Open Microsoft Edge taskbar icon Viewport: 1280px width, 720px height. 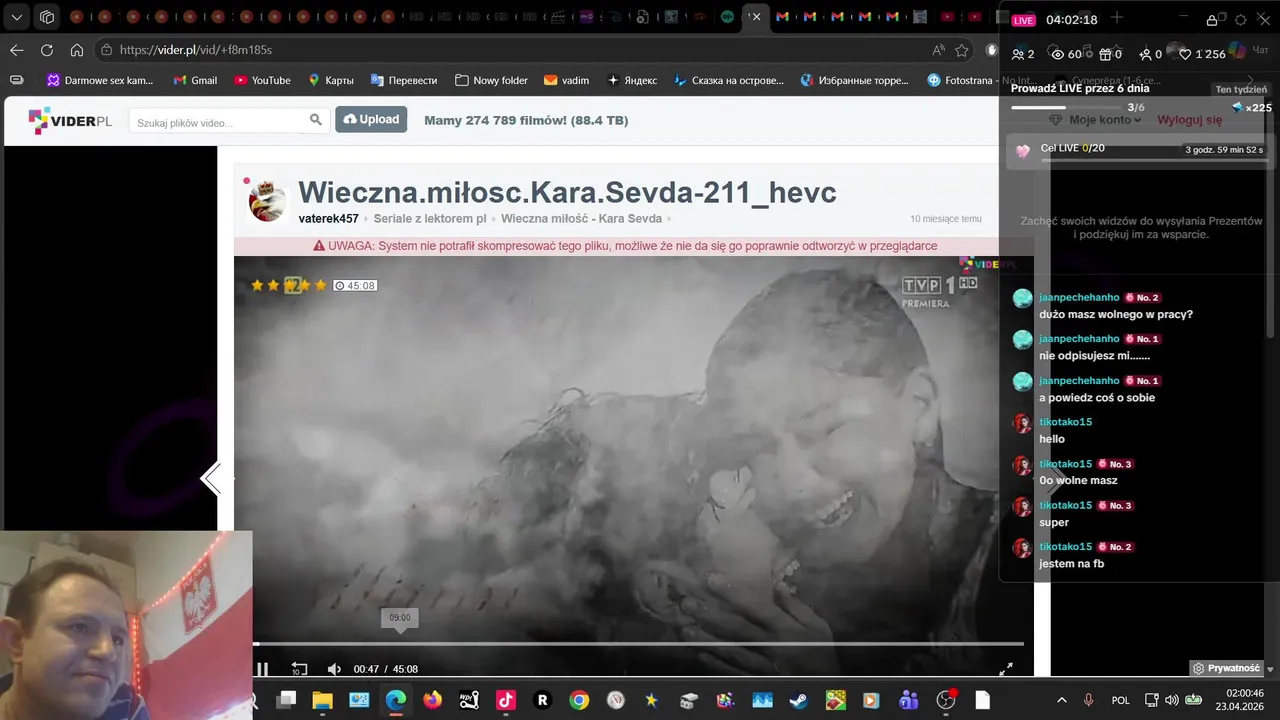click(396, 700)
